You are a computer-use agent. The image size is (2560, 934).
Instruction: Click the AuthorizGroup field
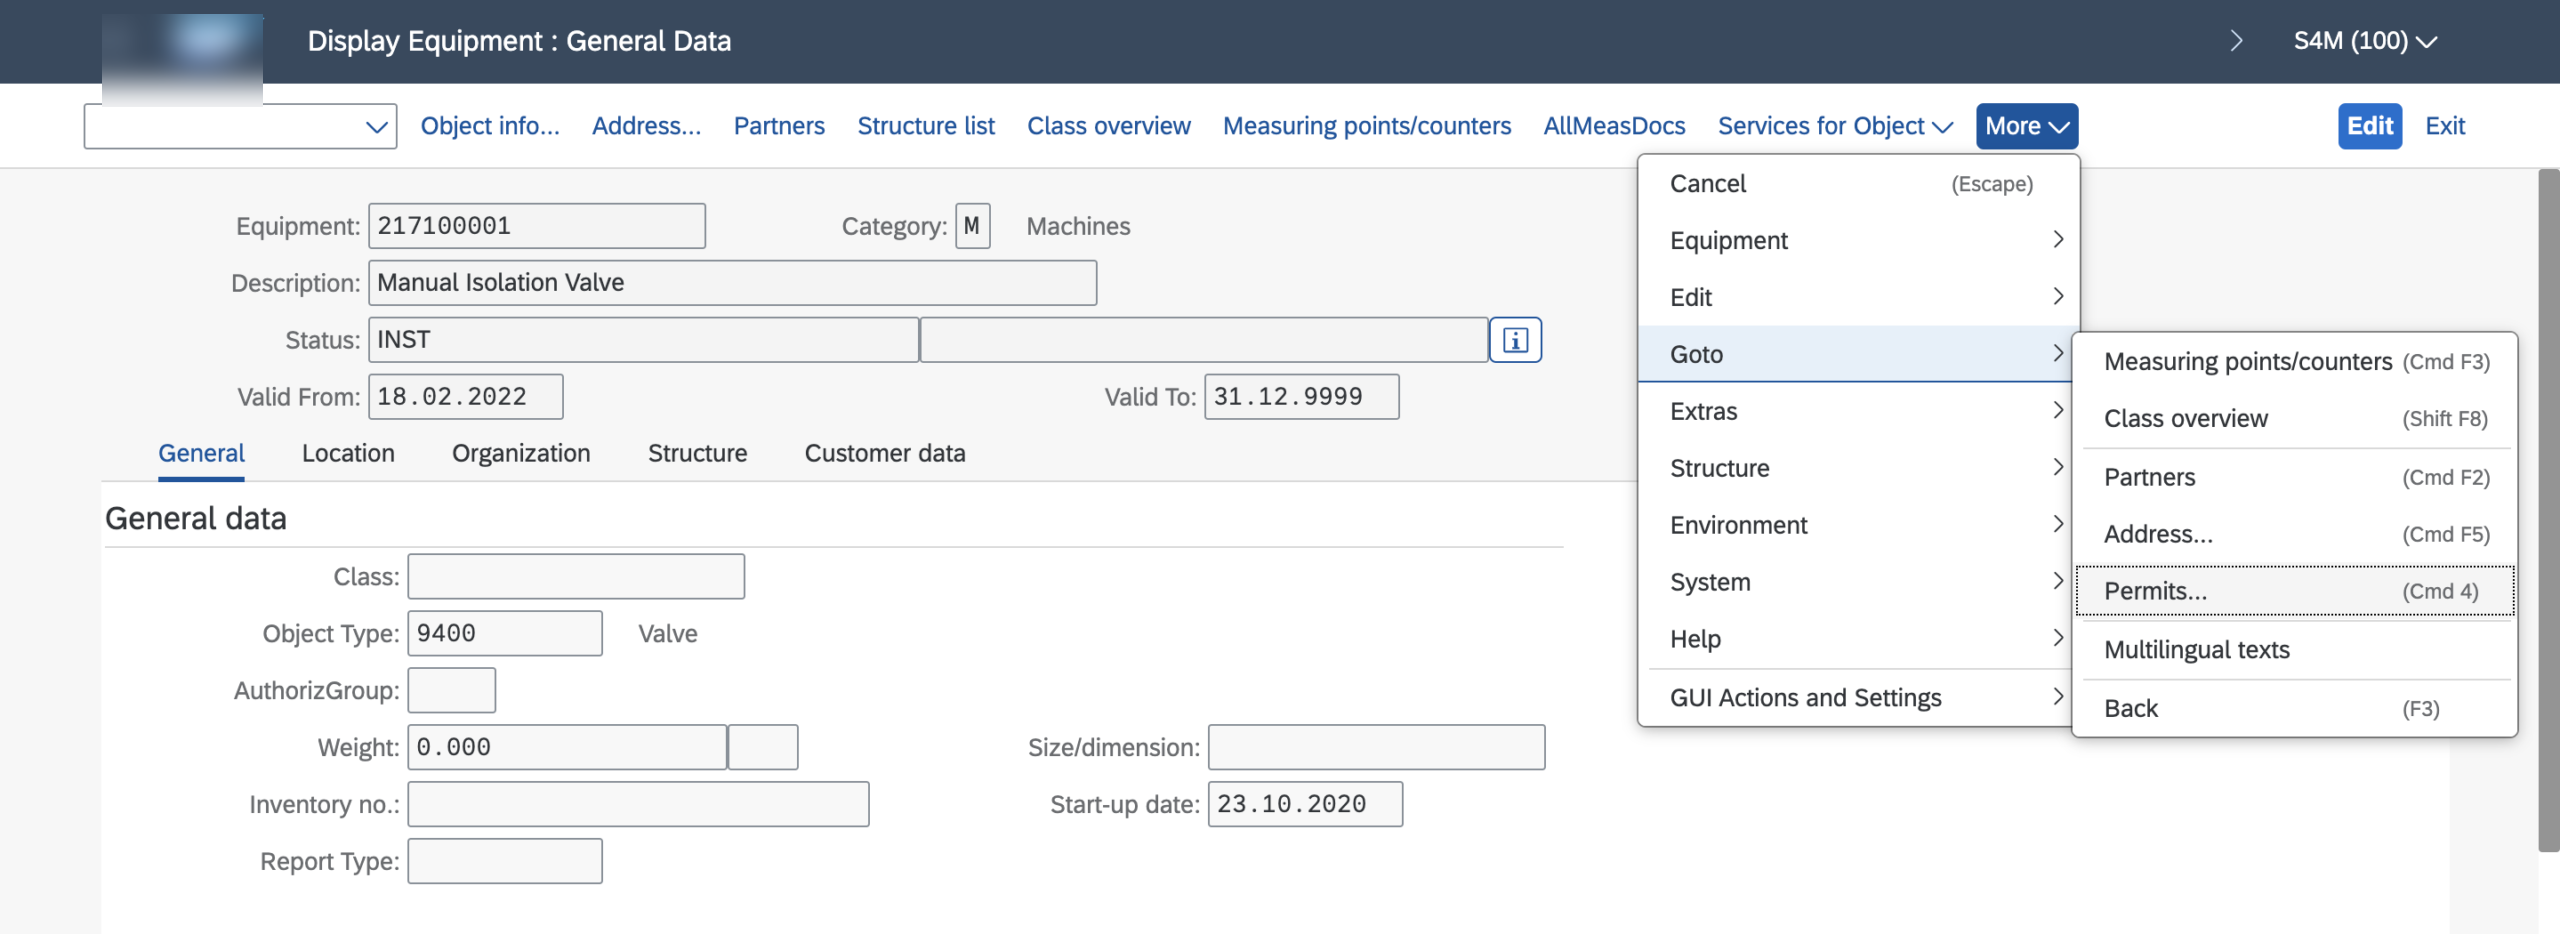(x=452, y=691)
